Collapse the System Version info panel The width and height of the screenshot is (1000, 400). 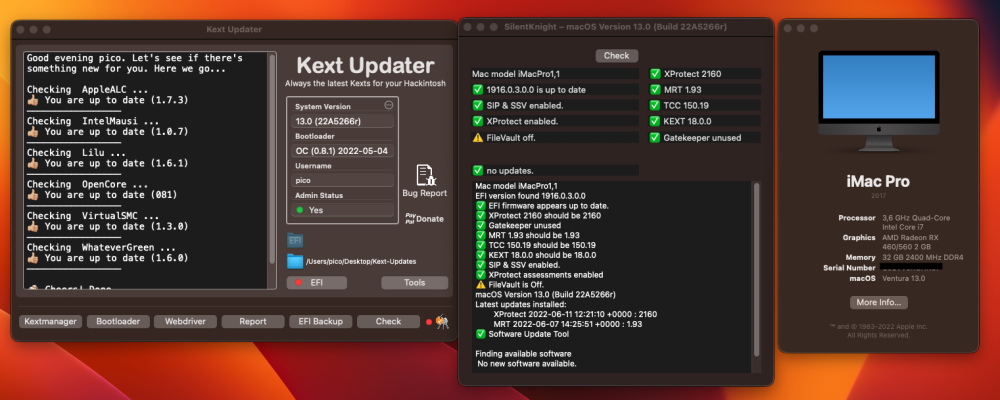[388, 105]
